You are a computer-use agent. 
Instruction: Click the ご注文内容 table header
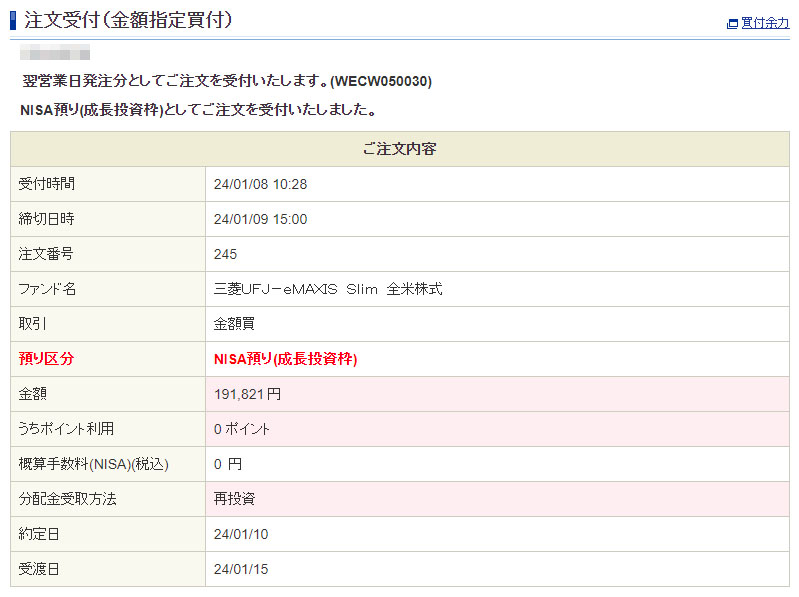[399, 149]
